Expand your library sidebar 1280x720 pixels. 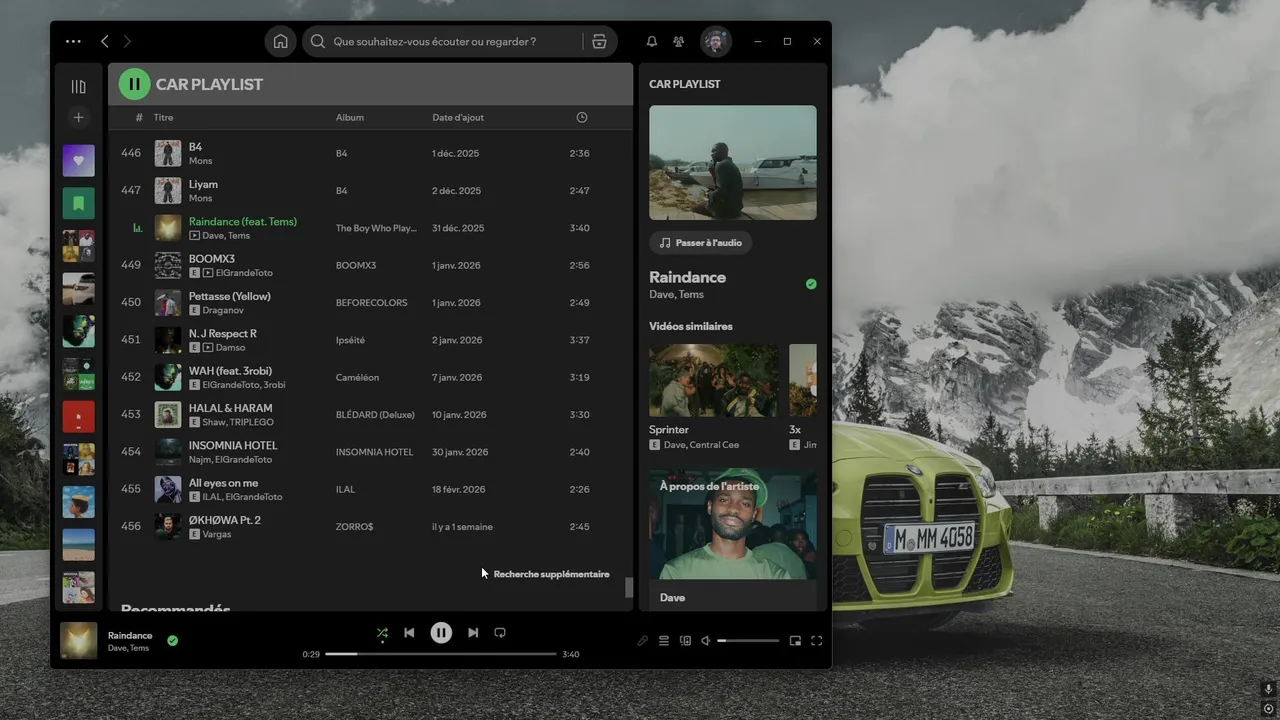pyautogui.click(x=79, y=87)
